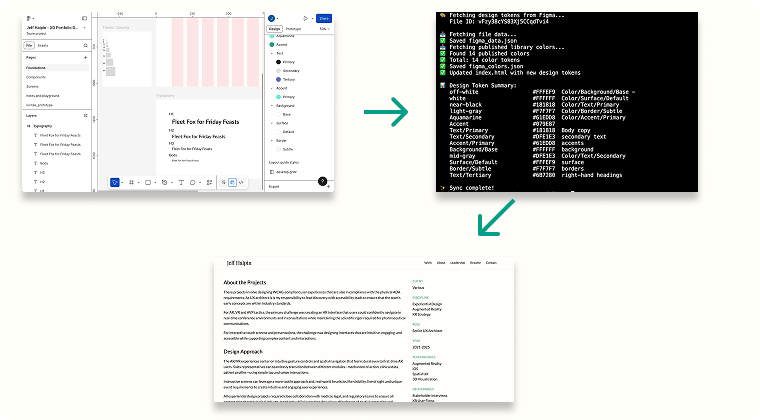The image size is (760, 420).
Task: Click the Jeff Halpin site logo
Action: tap(239, 263)
